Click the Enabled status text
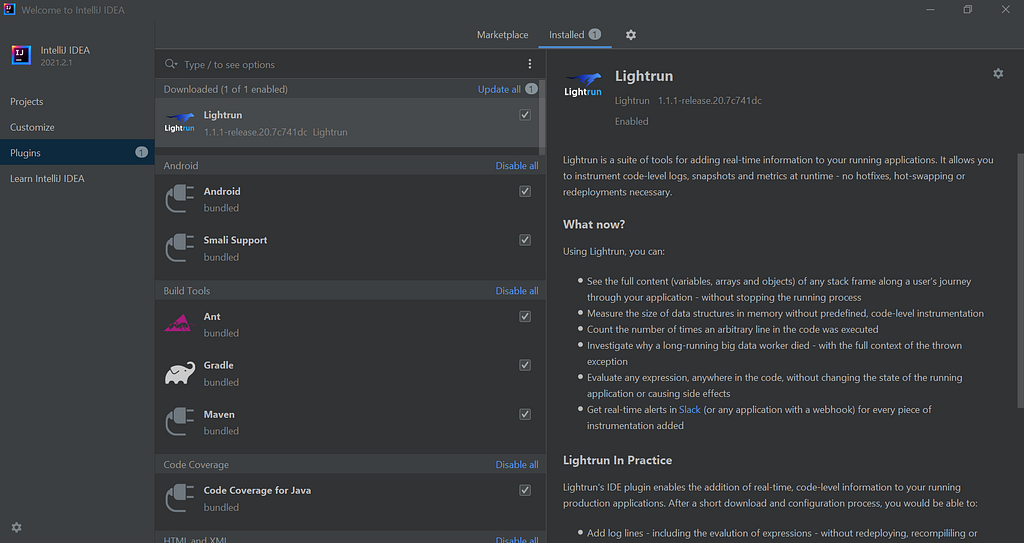 pos(632,122)
